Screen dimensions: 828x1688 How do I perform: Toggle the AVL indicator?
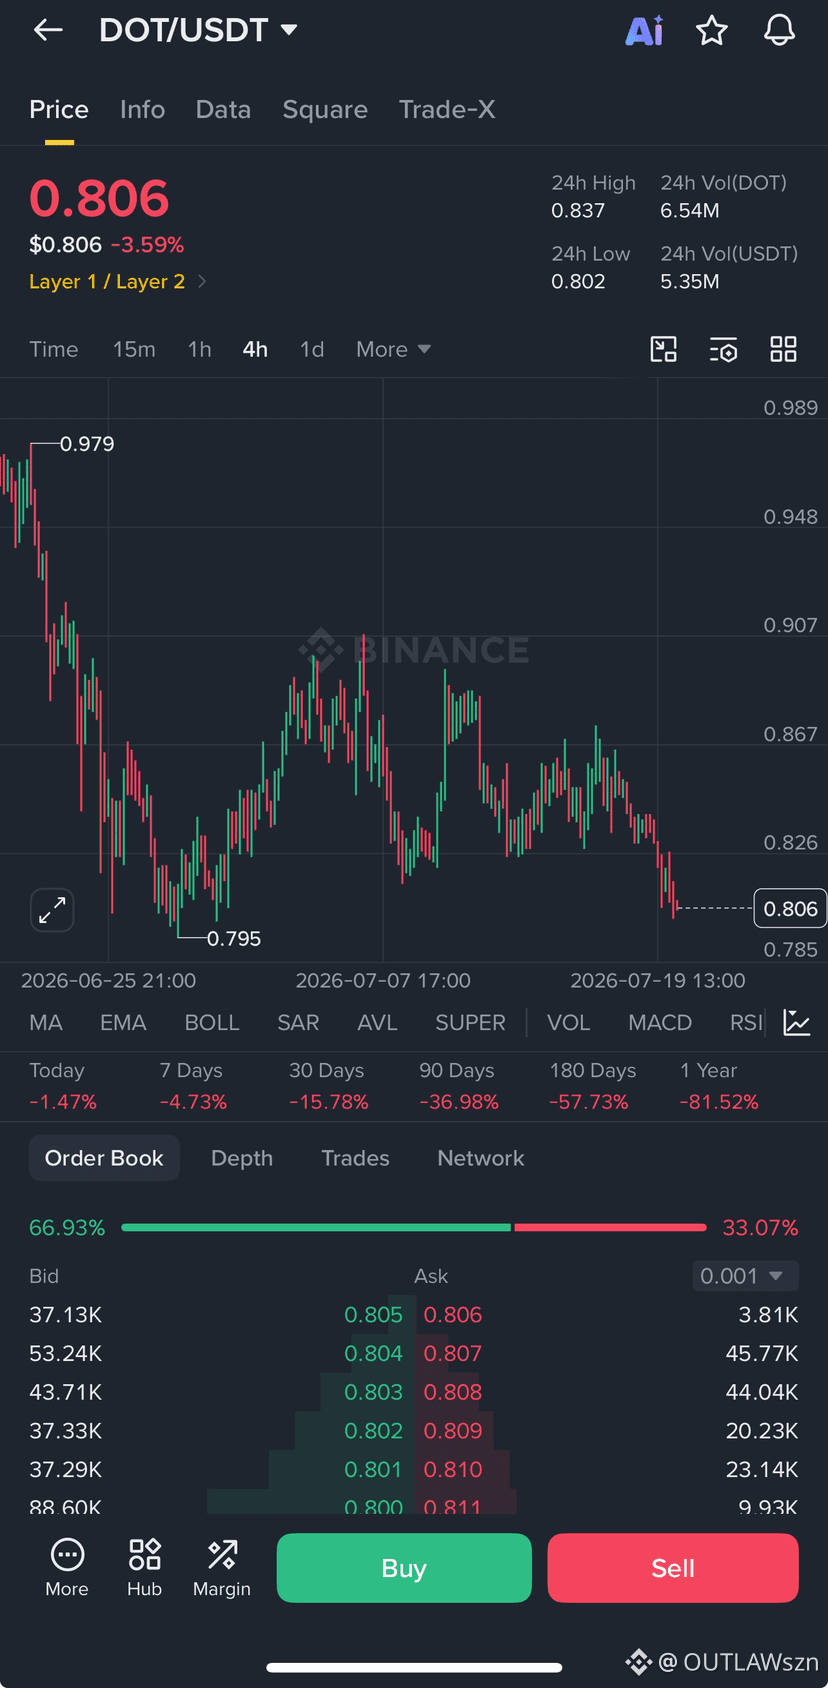(x=377, y=1022)
